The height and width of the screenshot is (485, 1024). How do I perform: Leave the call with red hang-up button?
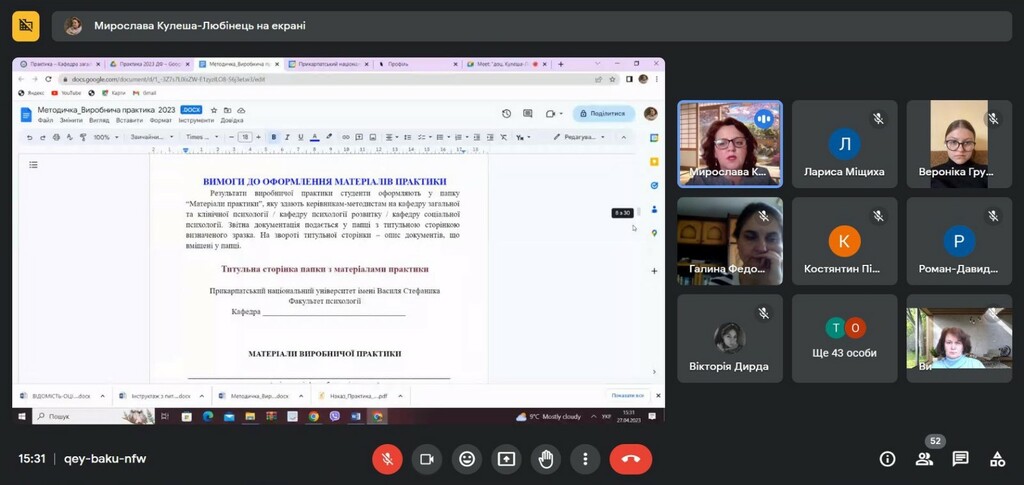631,459
